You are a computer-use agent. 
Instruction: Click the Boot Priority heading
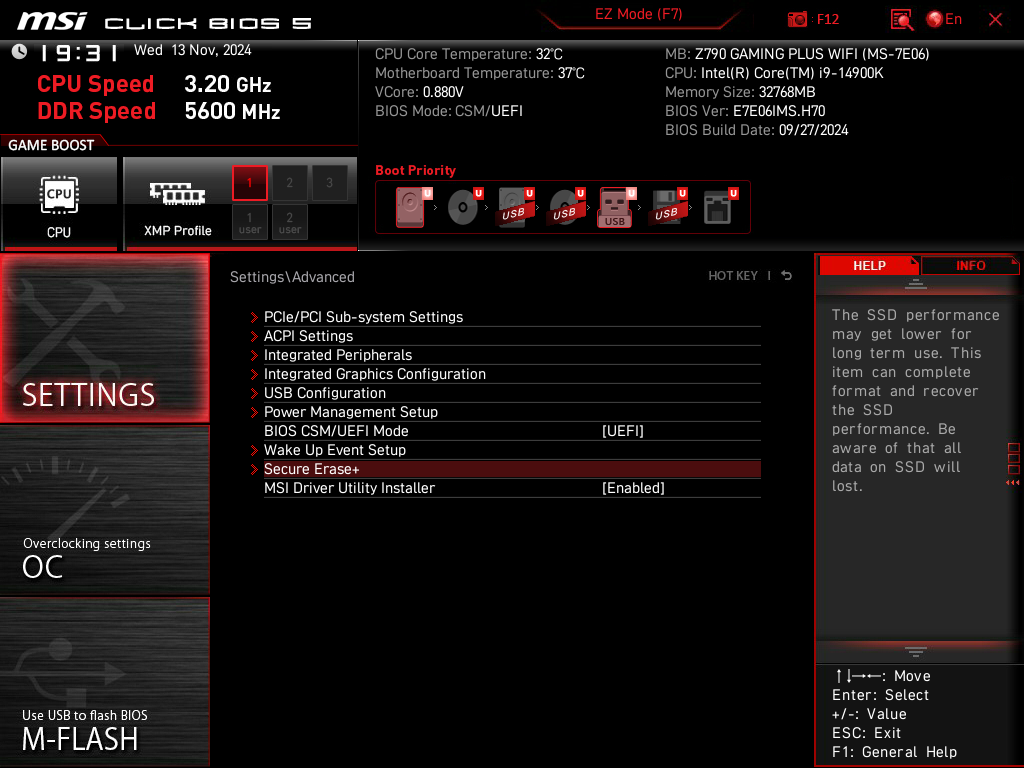415,170
